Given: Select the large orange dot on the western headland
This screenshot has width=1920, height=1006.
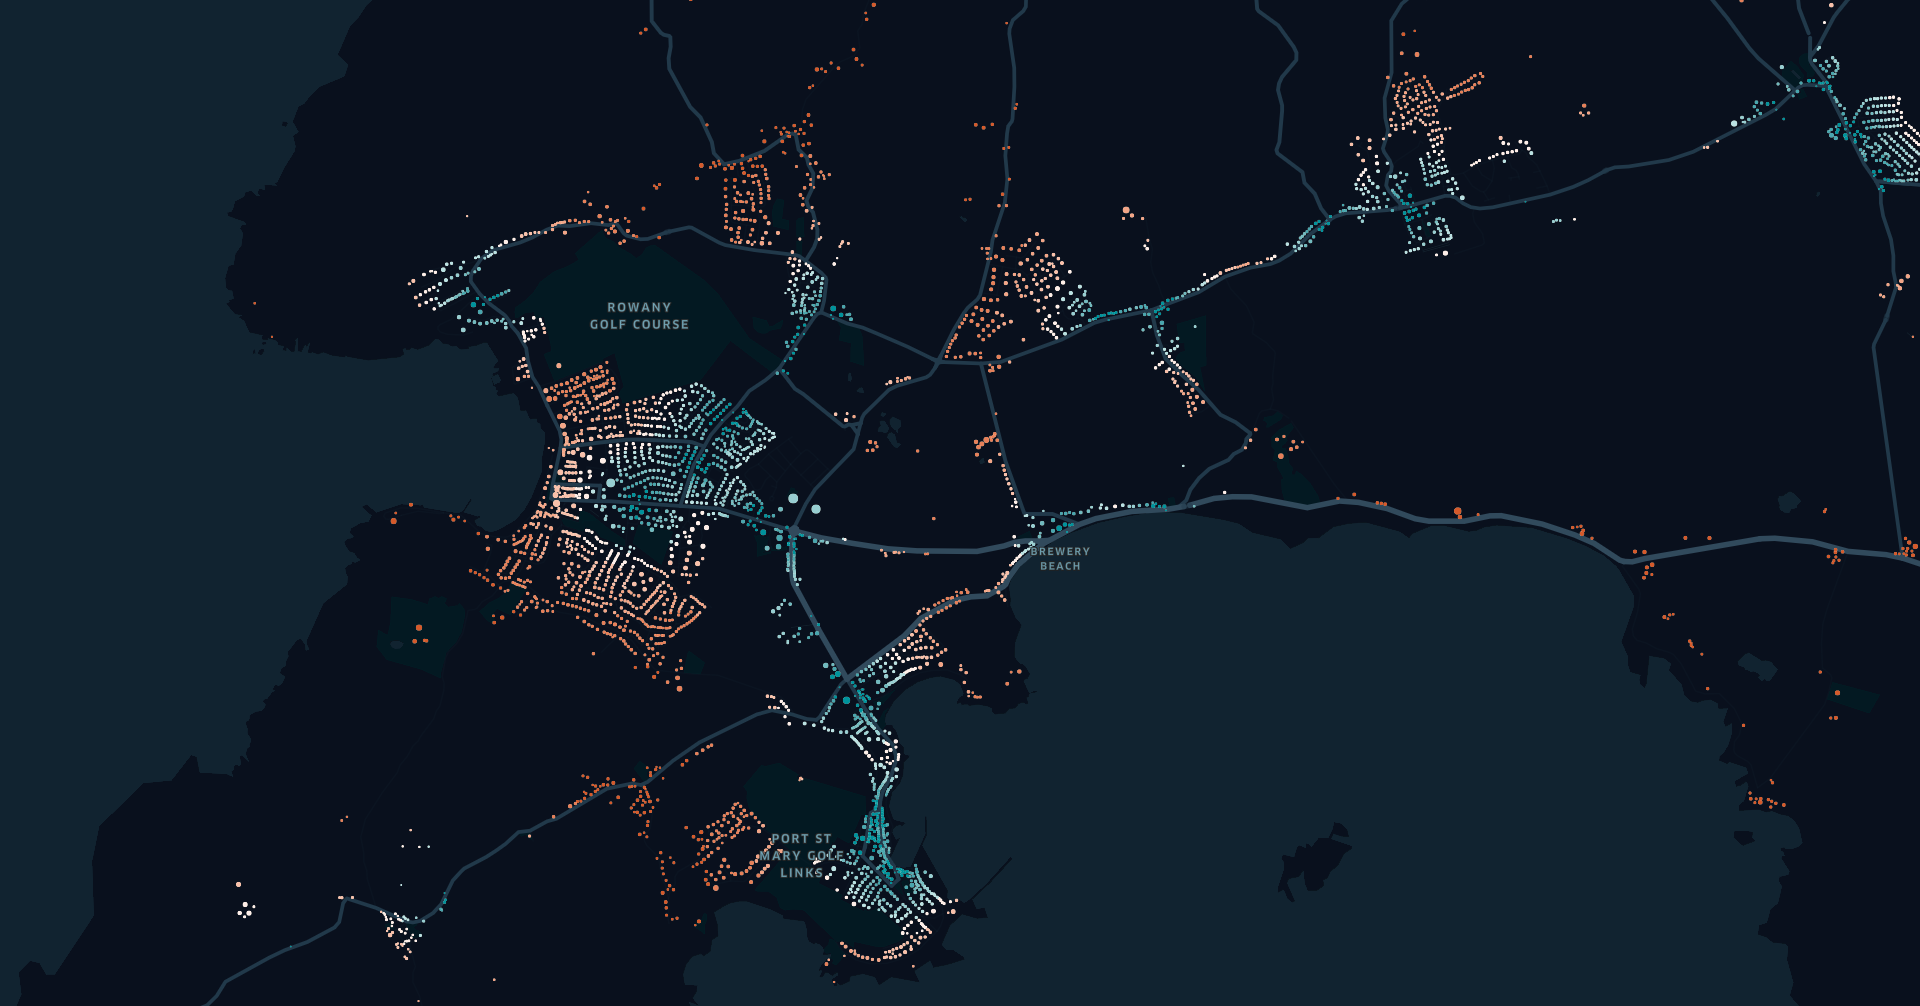Looking at the screenshot, I should point(394,520).
